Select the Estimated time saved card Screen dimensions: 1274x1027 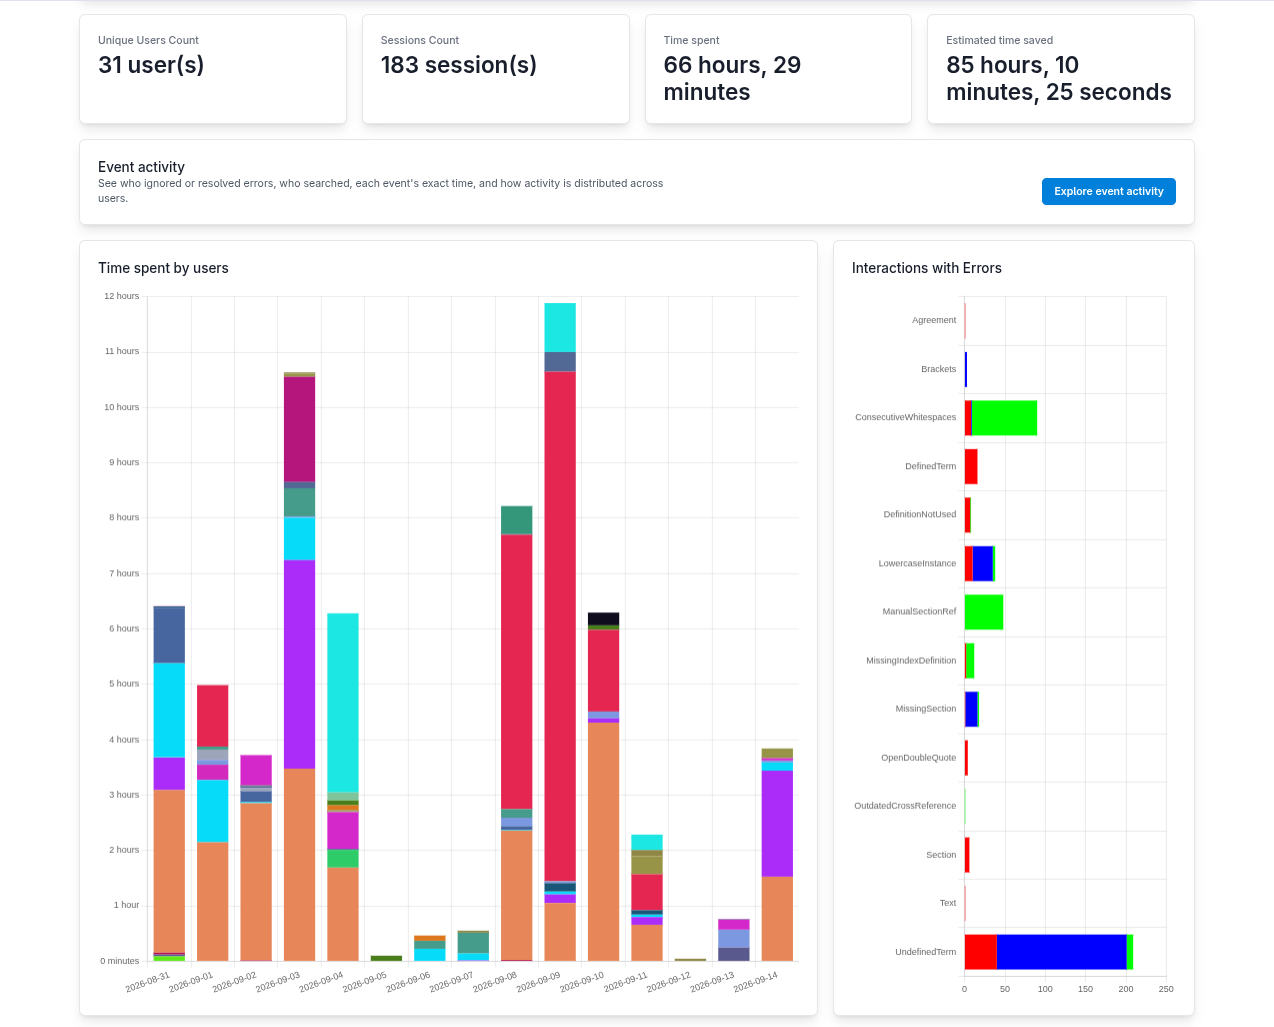(1061, 69)
